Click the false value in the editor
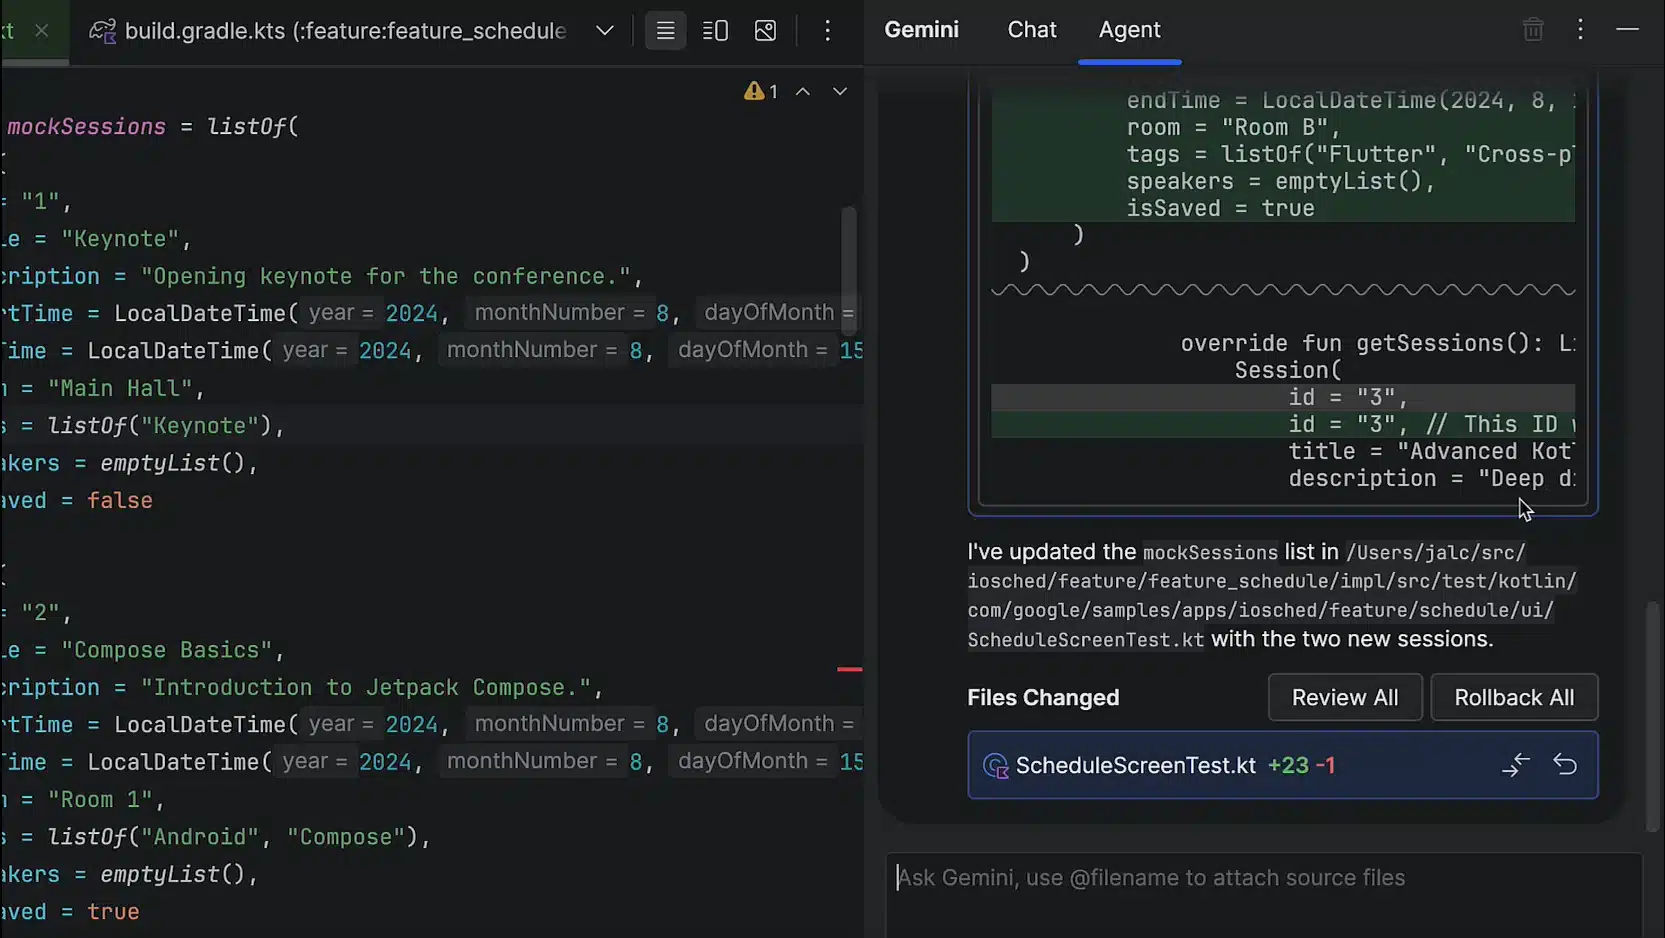1665x938 pixels. click(x=119, y=500)
